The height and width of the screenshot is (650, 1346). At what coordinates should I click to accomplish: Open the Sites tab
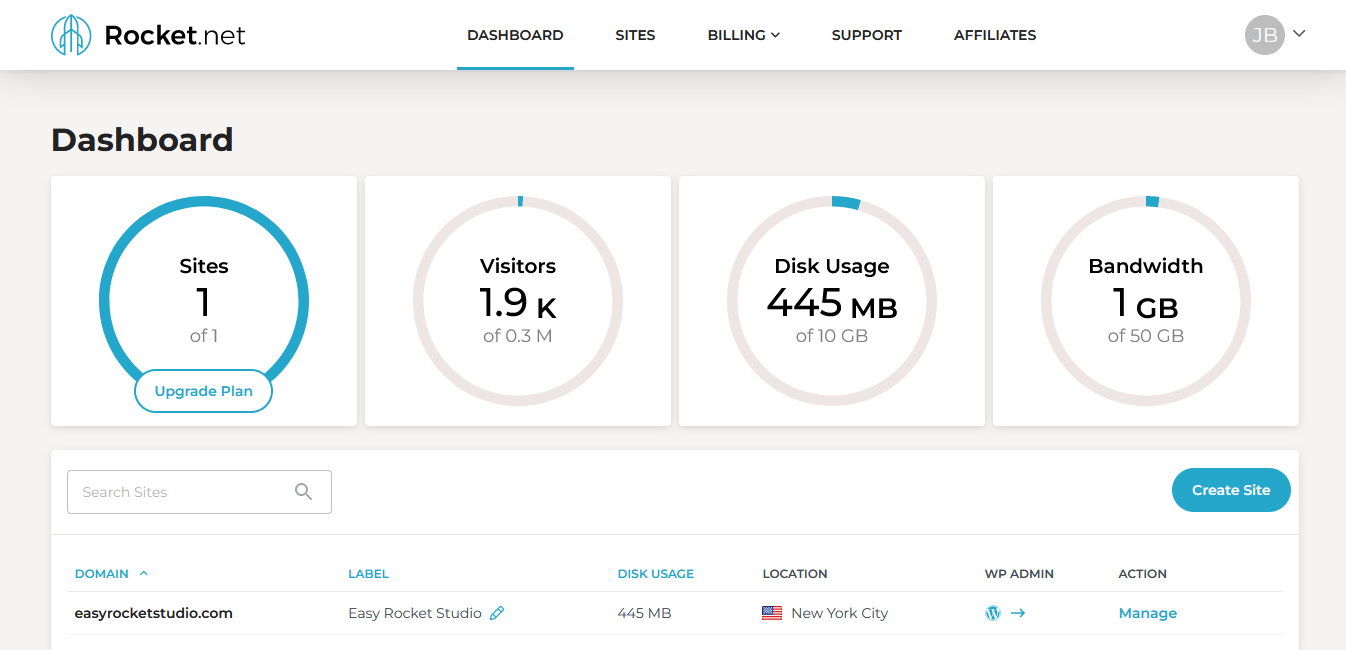coord(635,35)
